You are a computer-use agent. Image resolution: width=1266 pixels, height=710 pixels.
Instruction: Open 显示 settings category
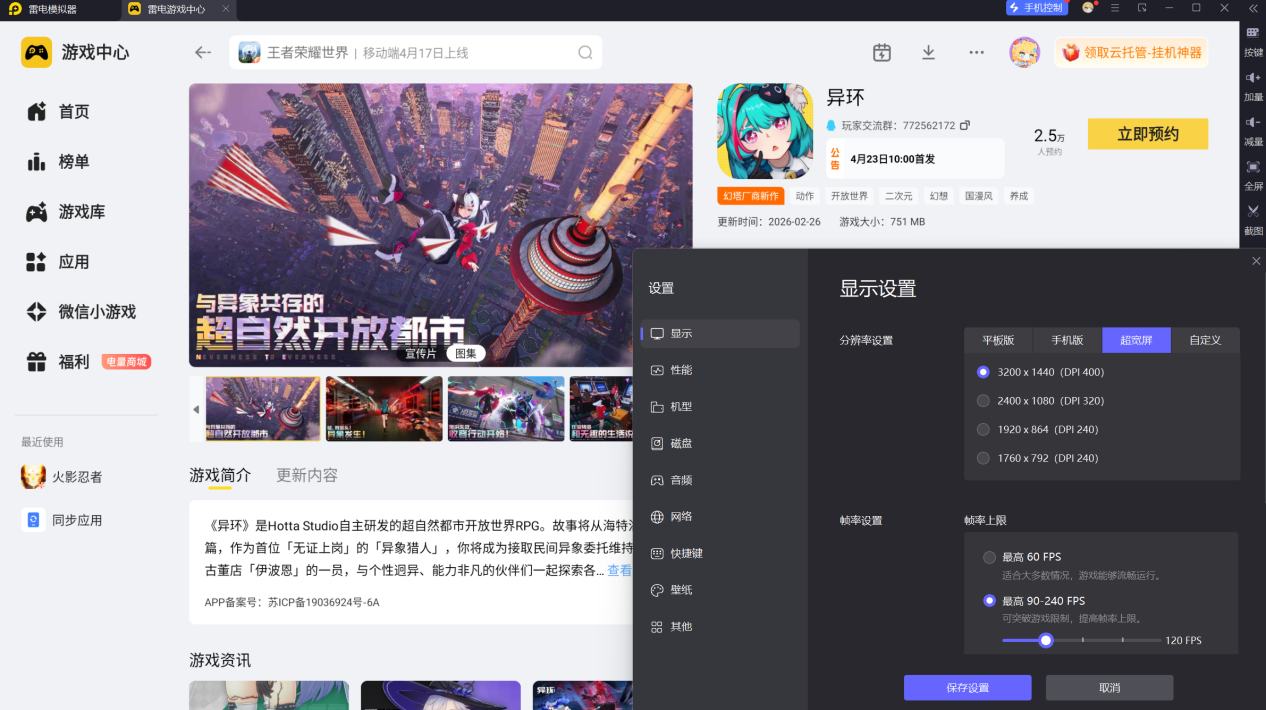click(x=720, y=334)
